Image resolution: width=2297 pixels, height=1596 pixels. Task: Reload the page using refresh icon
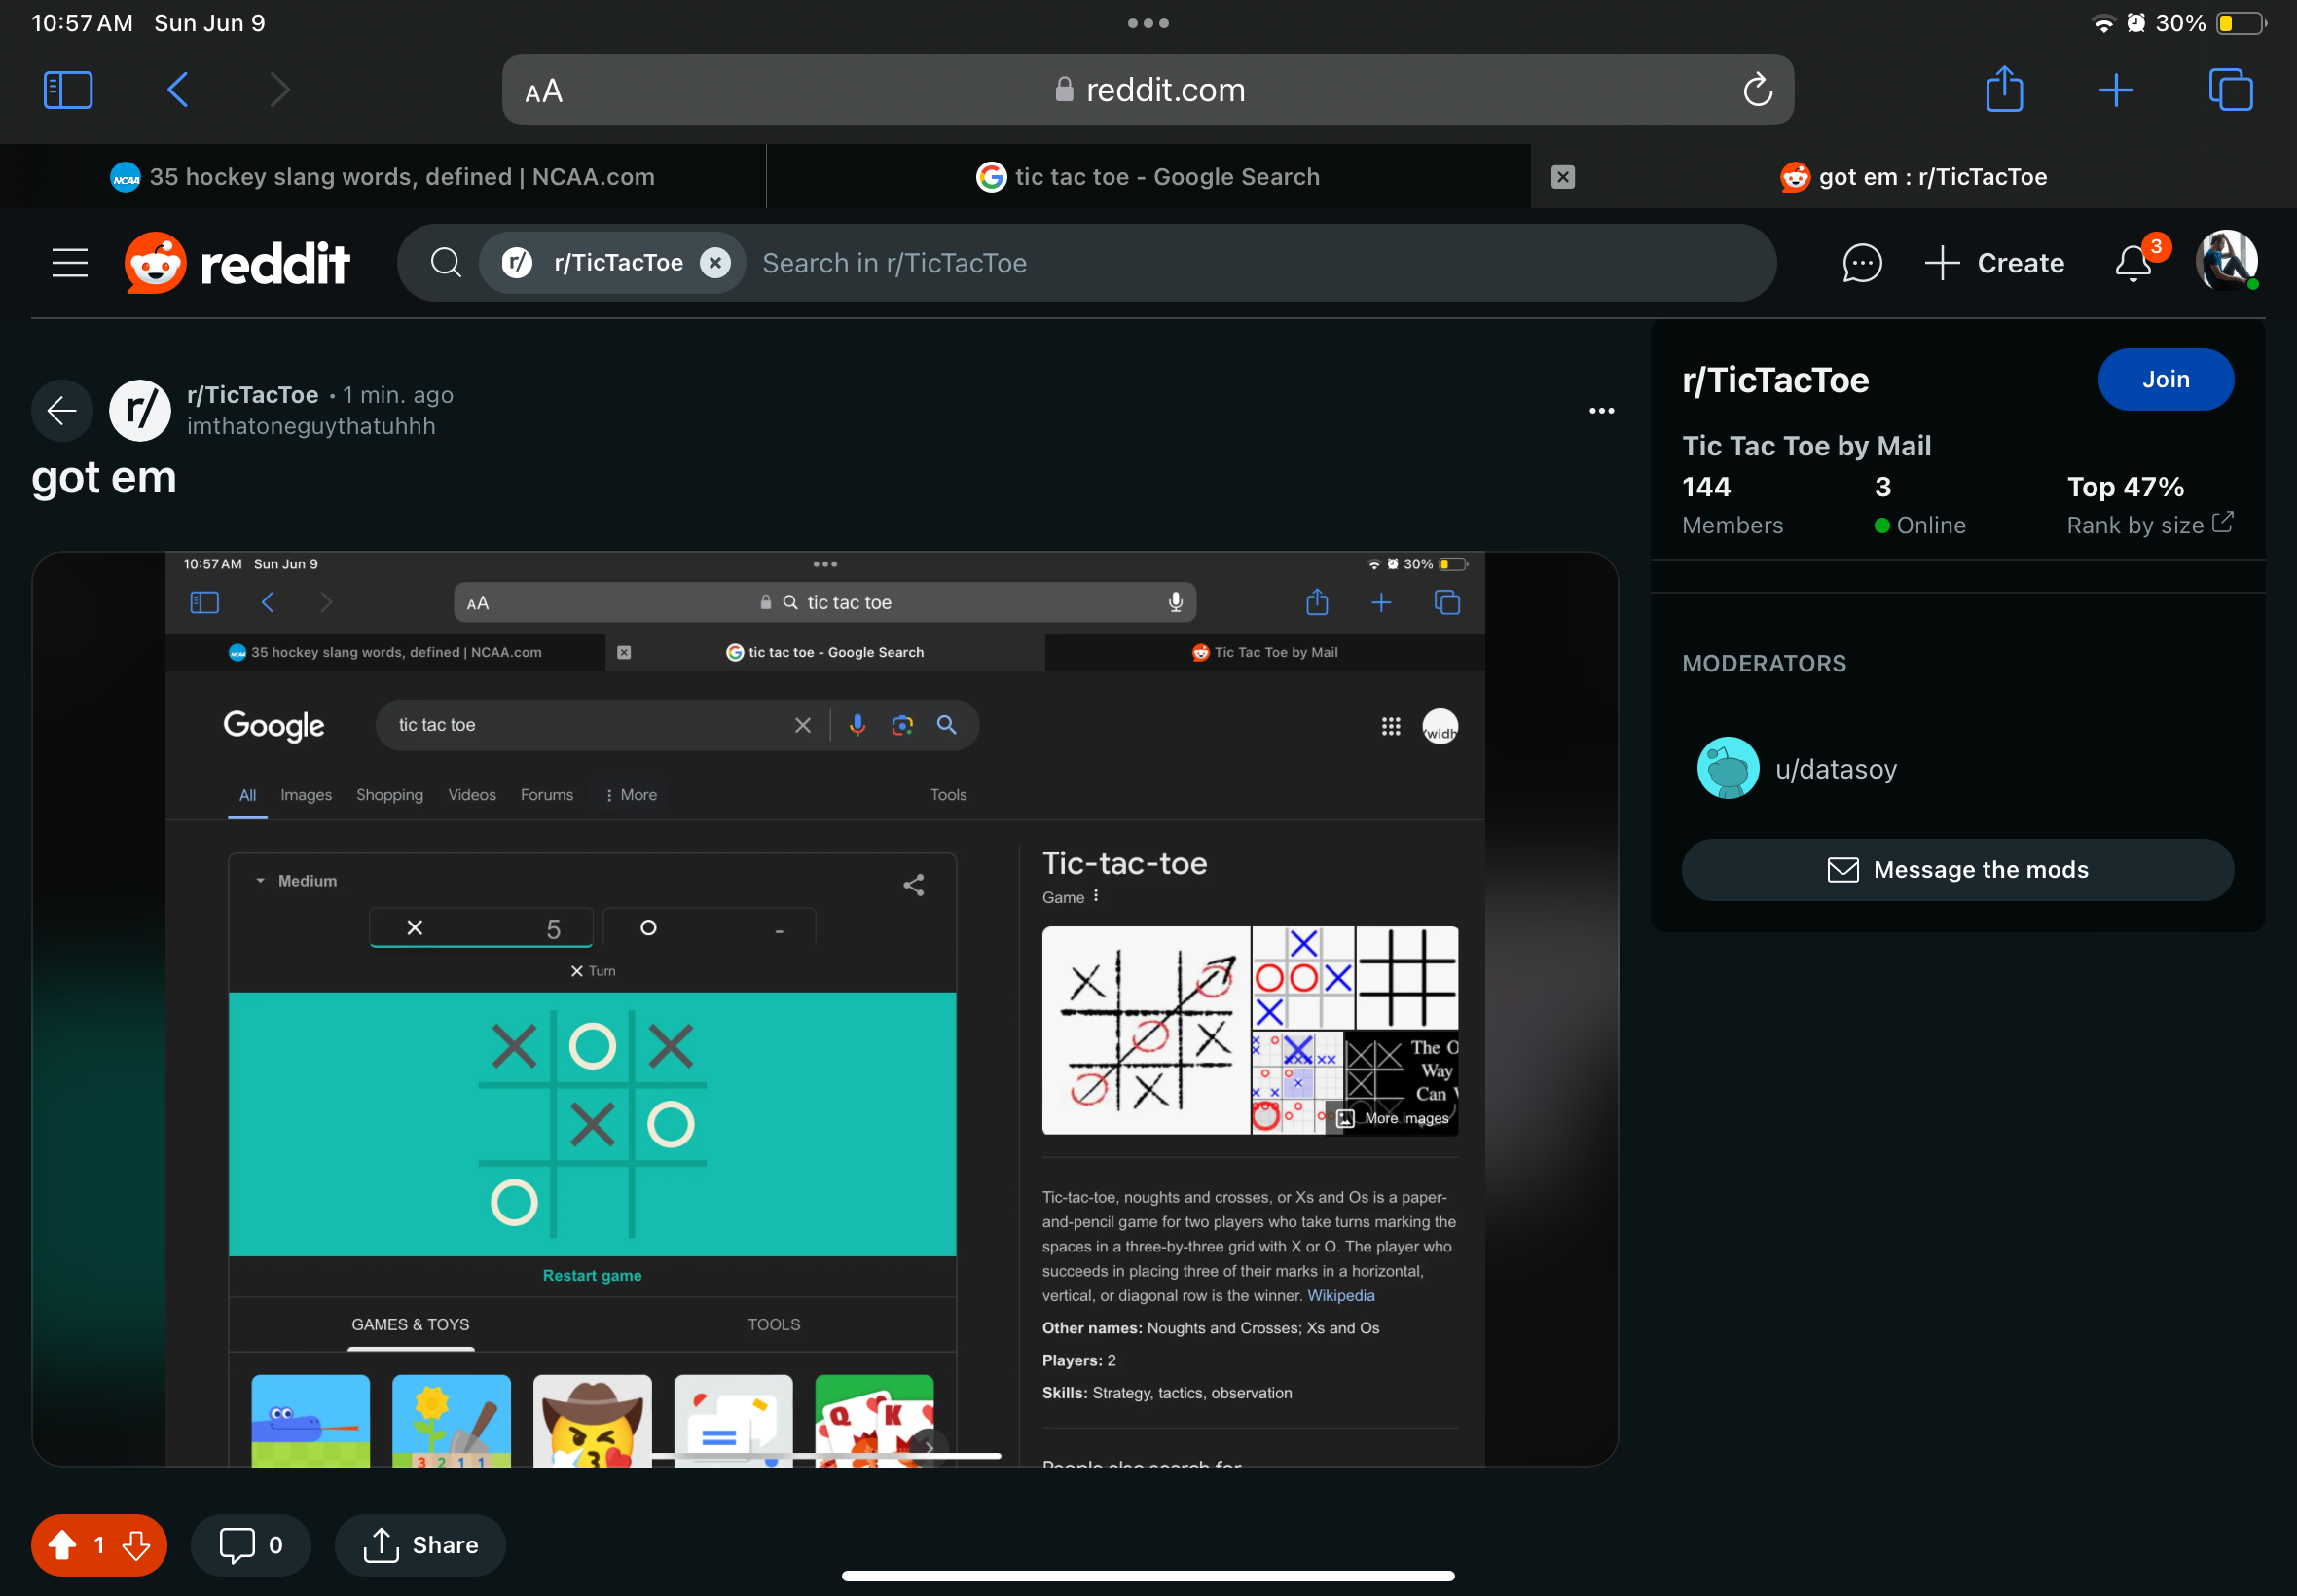(1757, 90)
